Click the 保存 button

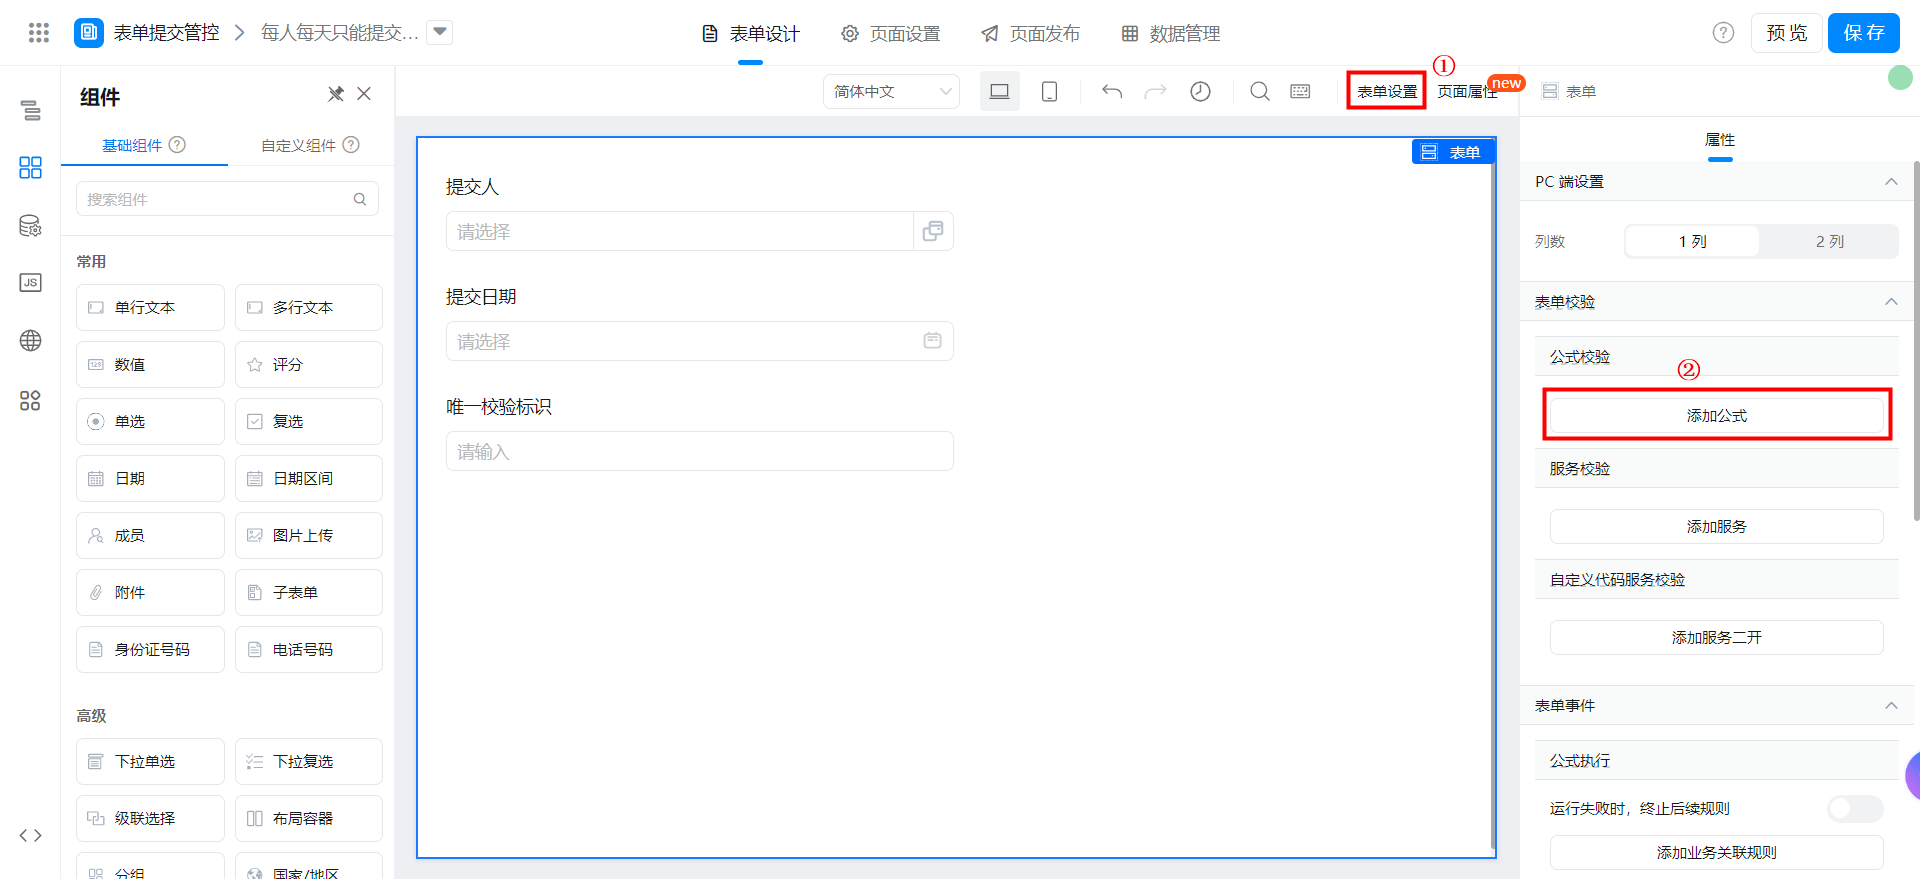[1864, 33]
